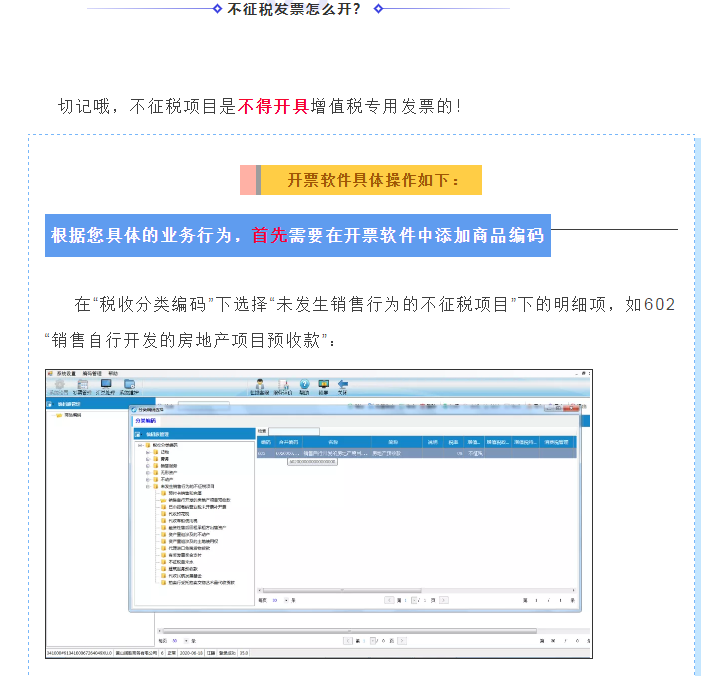Open the 系统设置 menu in the menu bar
This screenshot has width=728, height=676.
click(66, 373)
